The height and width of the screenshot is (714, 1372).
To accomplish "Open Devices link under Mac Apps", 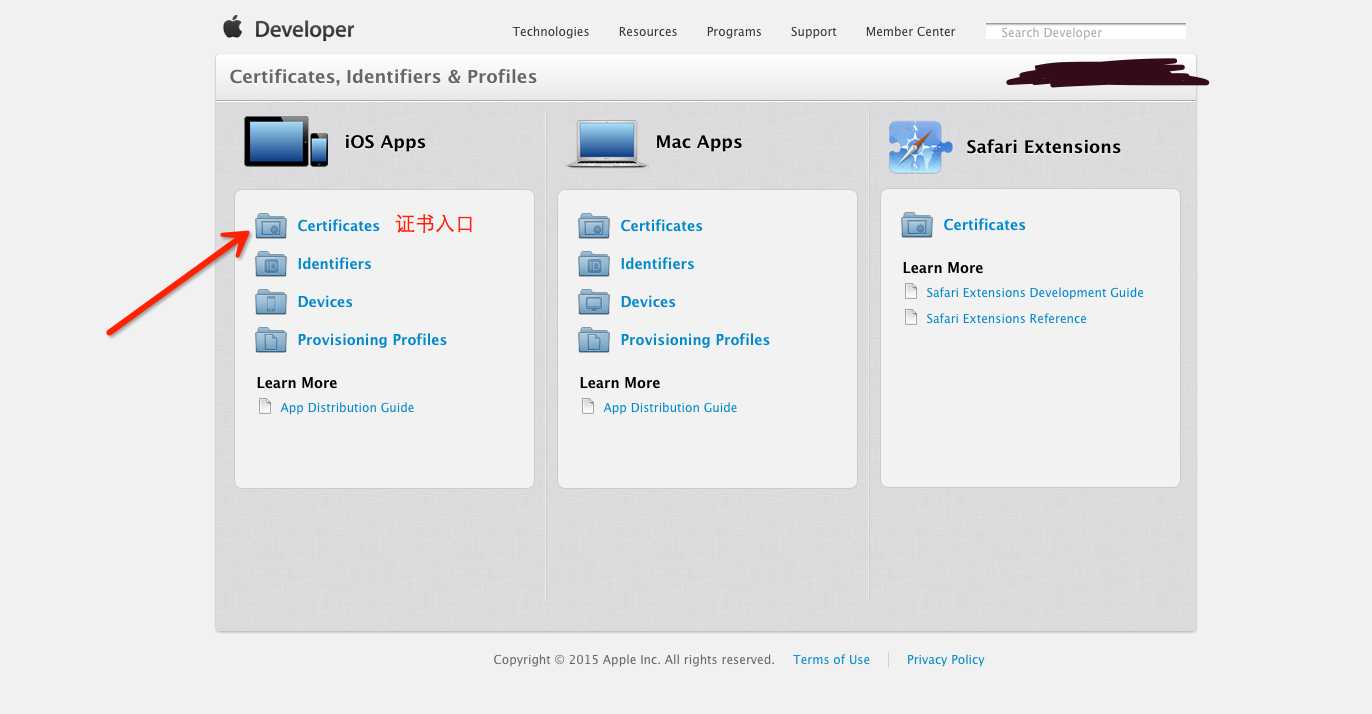I will (648, 302).
